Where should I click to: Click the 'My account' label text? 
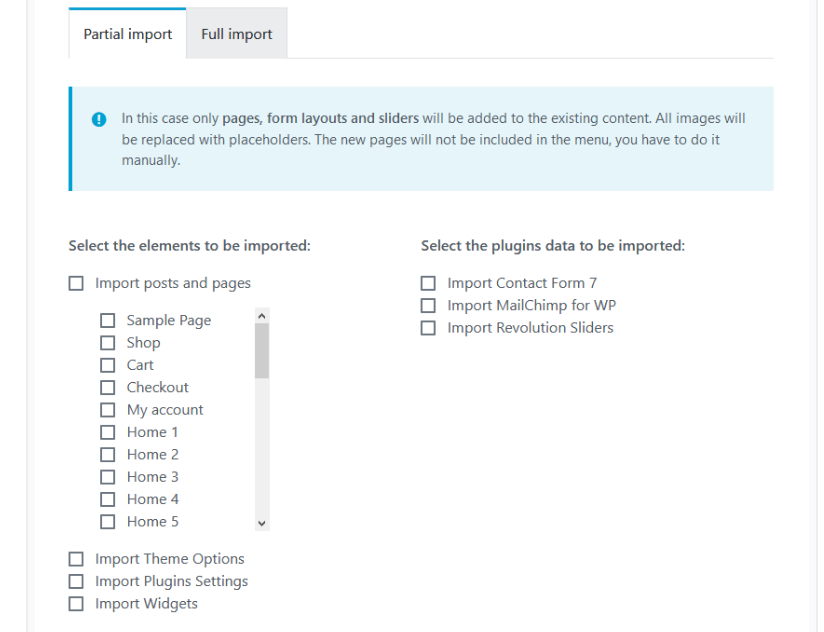tap(165, 410)
